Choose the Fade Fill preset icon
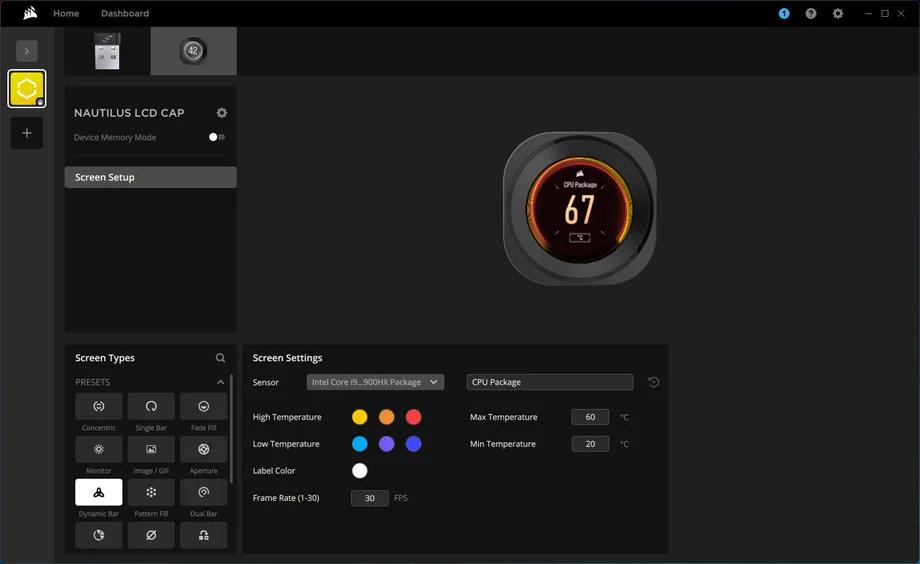The image size is (920, 564). [x=203, y=406]
